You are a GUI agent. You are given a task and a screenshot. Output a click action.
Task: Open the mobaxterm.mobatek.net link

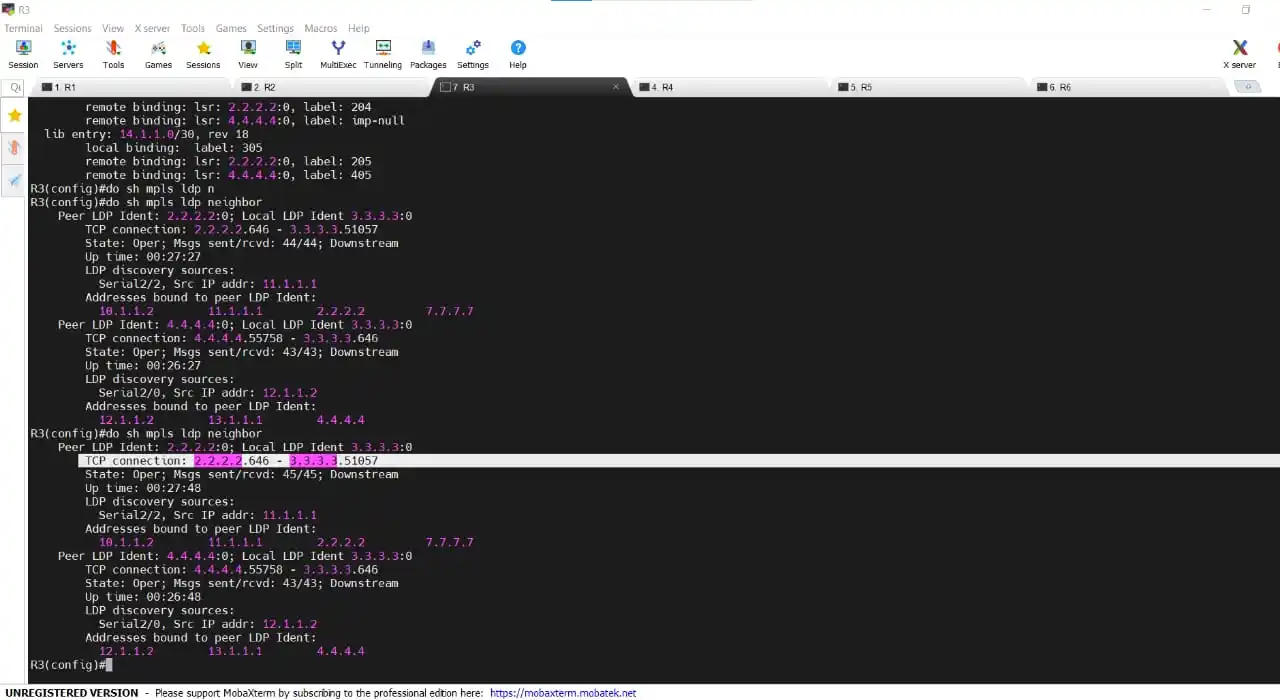(x=563, y=692)
